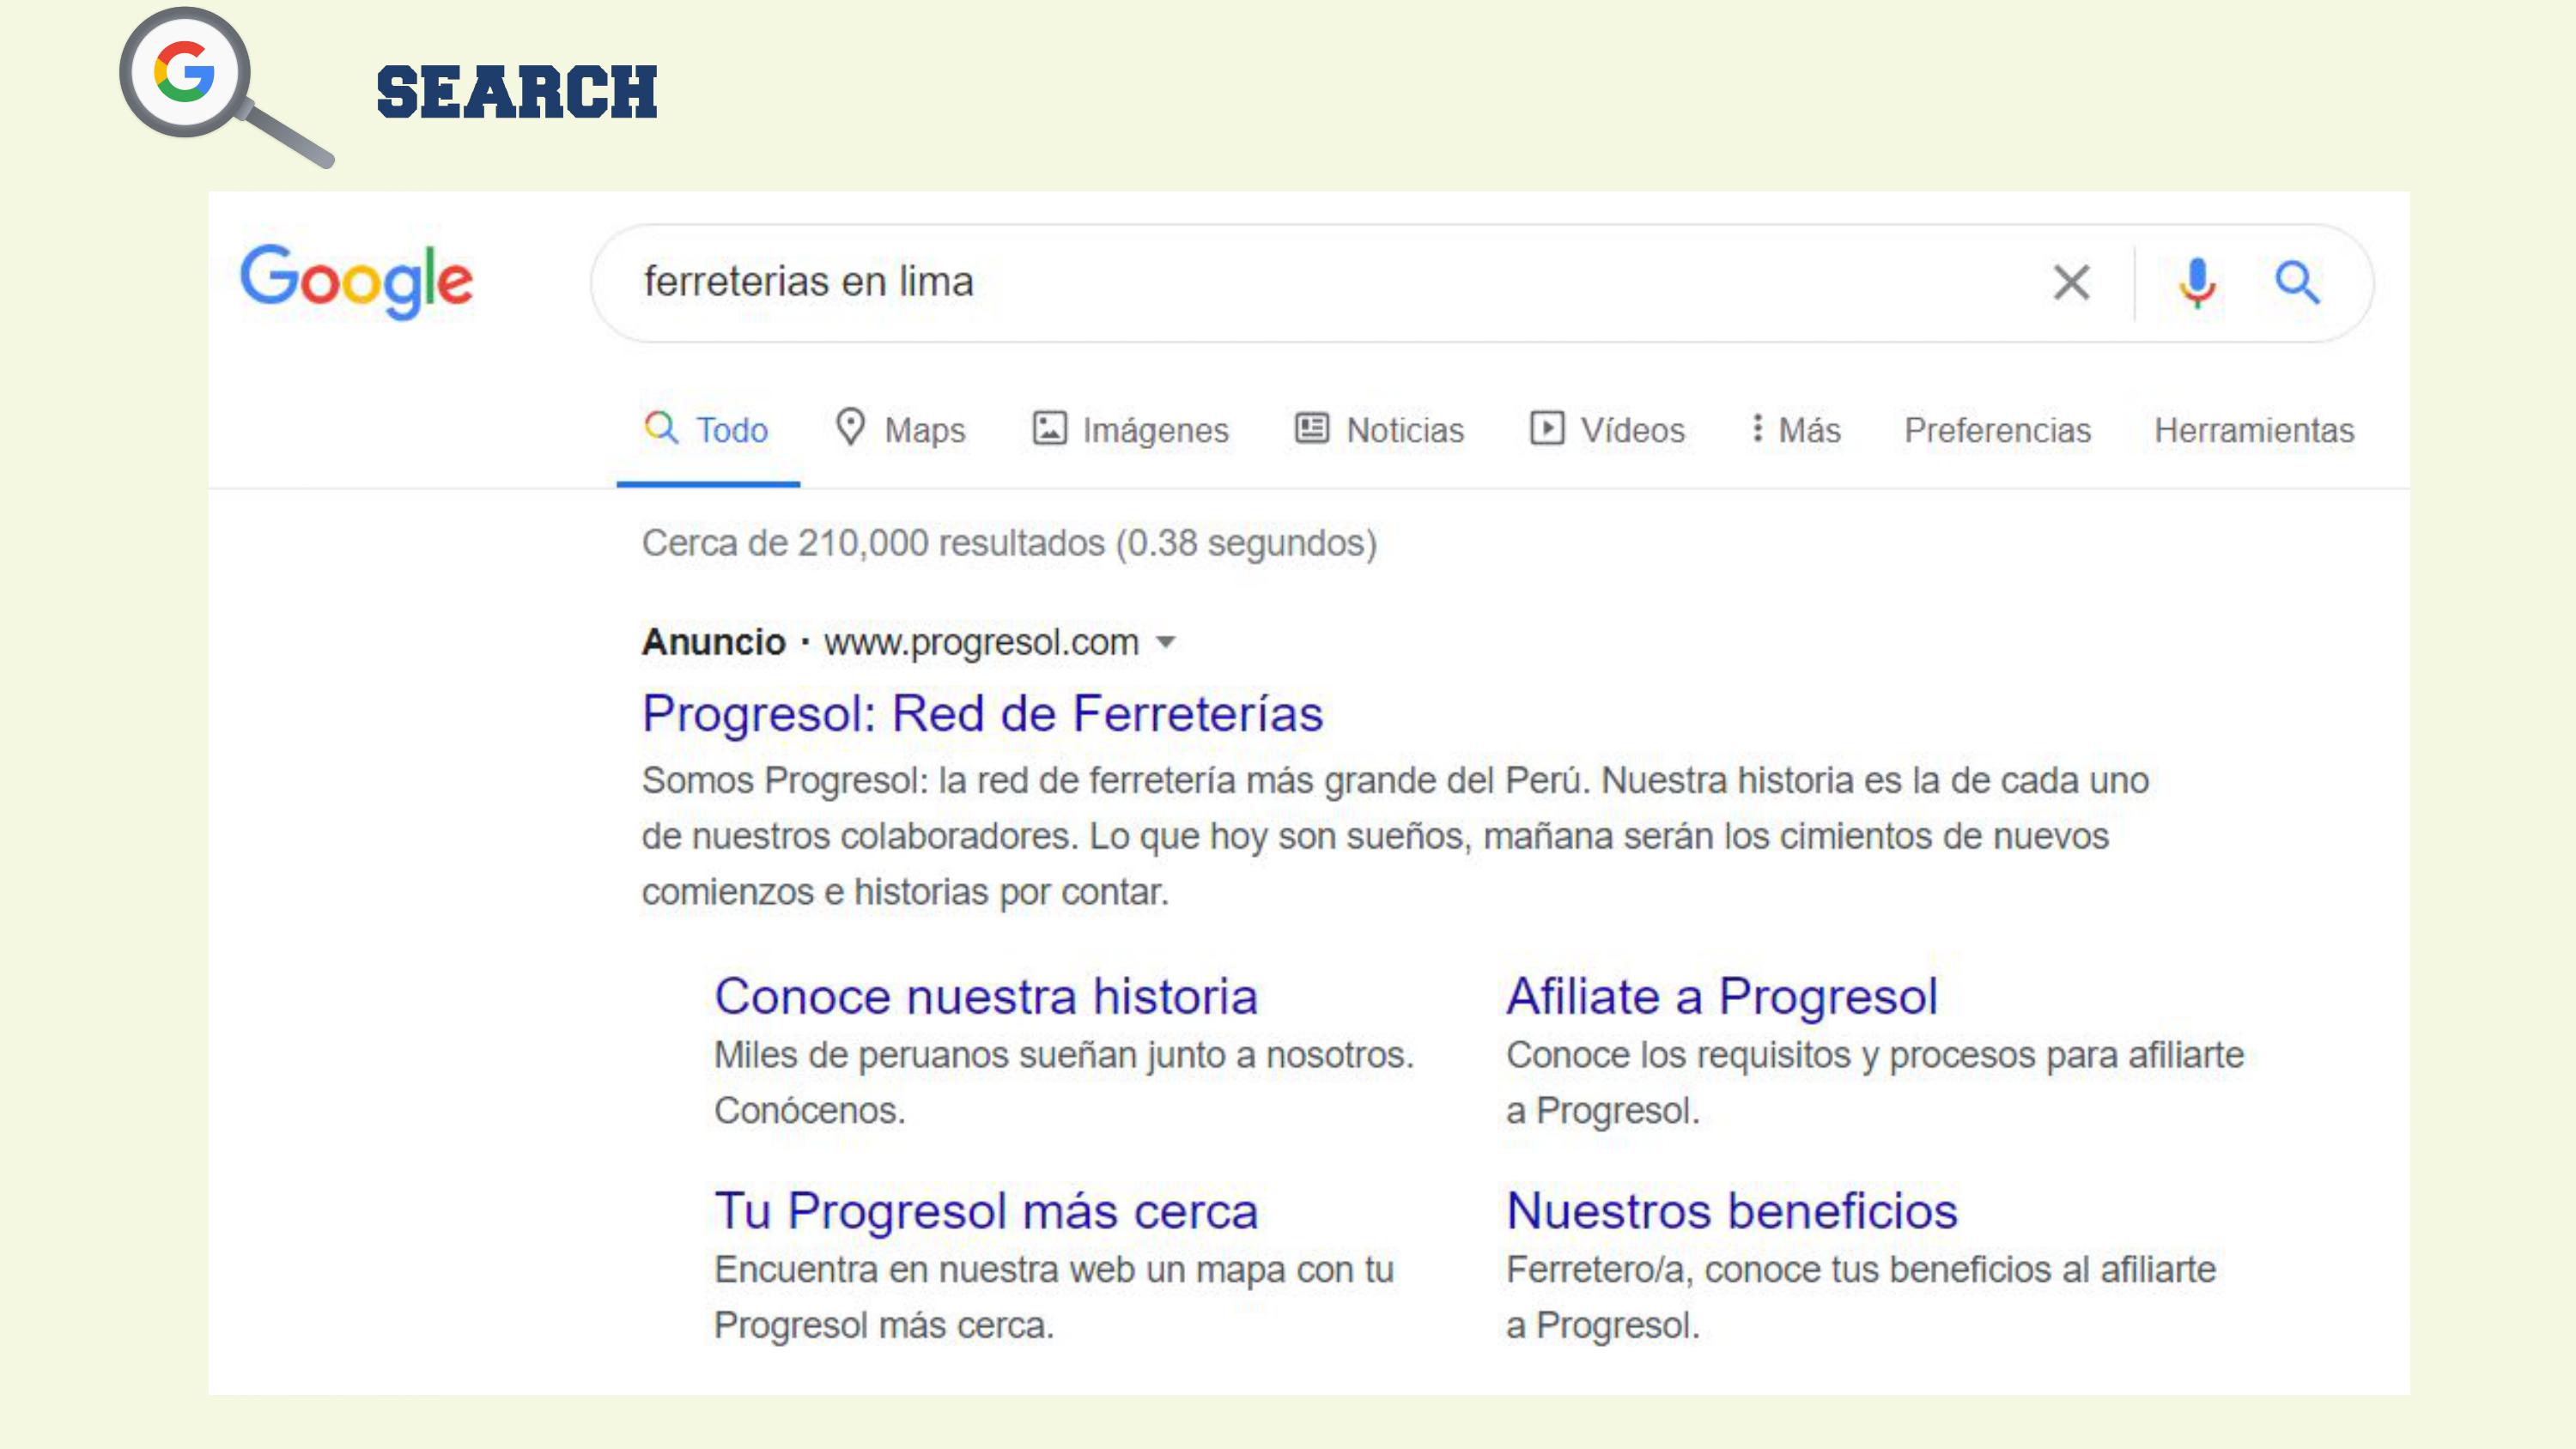This screenshot has width=2576, height=1449.
Task: Open 'Conoce nuestra historia' sitelink
Action: pyautogui.click(x=985, y=996)
